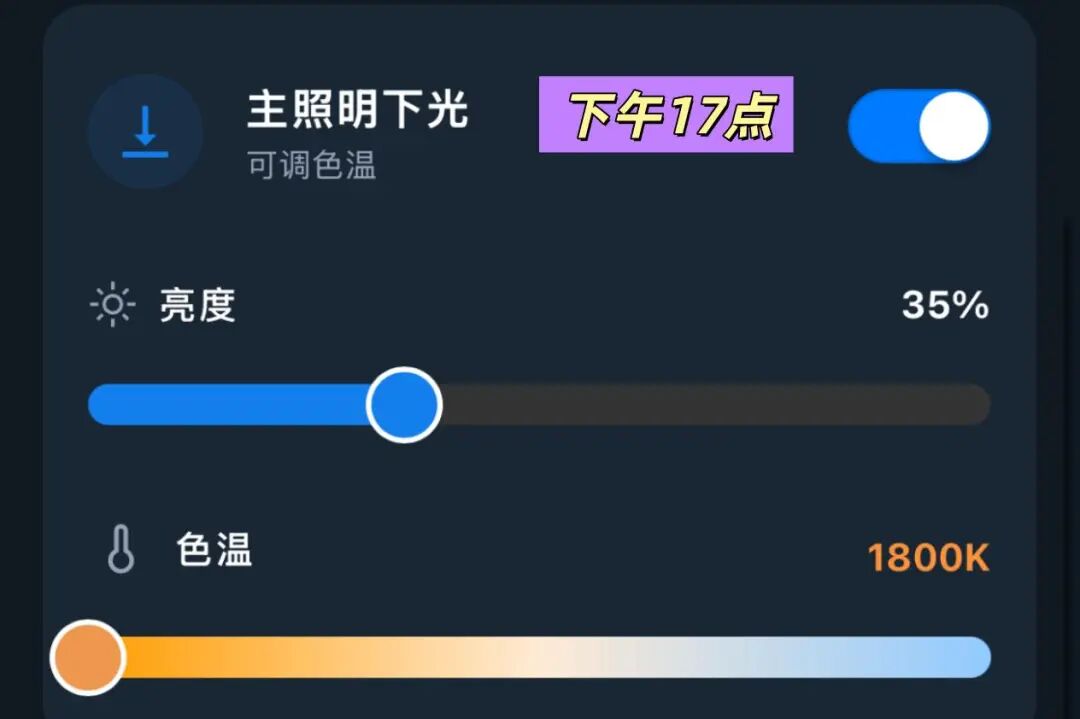The image size is (1080, 719).
Task: Select neutral white middle of color temperature bar
Action: pos(551,657)
